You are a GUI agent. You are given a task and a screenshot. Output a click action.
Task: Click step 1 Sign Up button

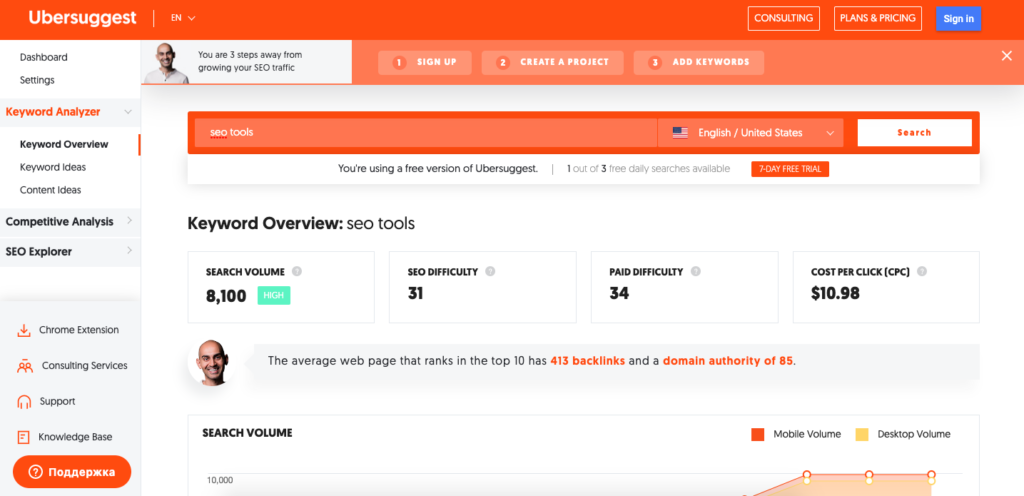426,63
